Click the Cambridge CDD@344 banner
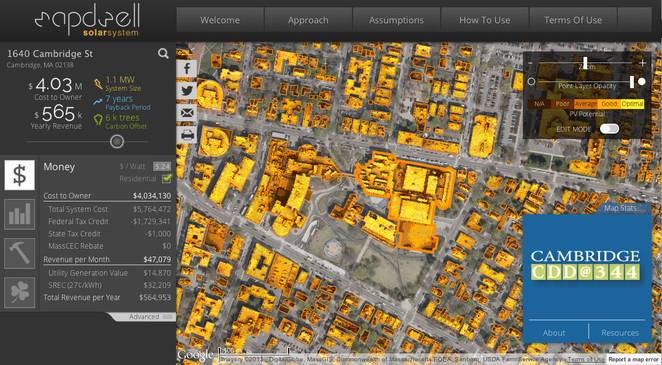Image resolution: width=662 pixels, height=365 pixels. [587, 266]
